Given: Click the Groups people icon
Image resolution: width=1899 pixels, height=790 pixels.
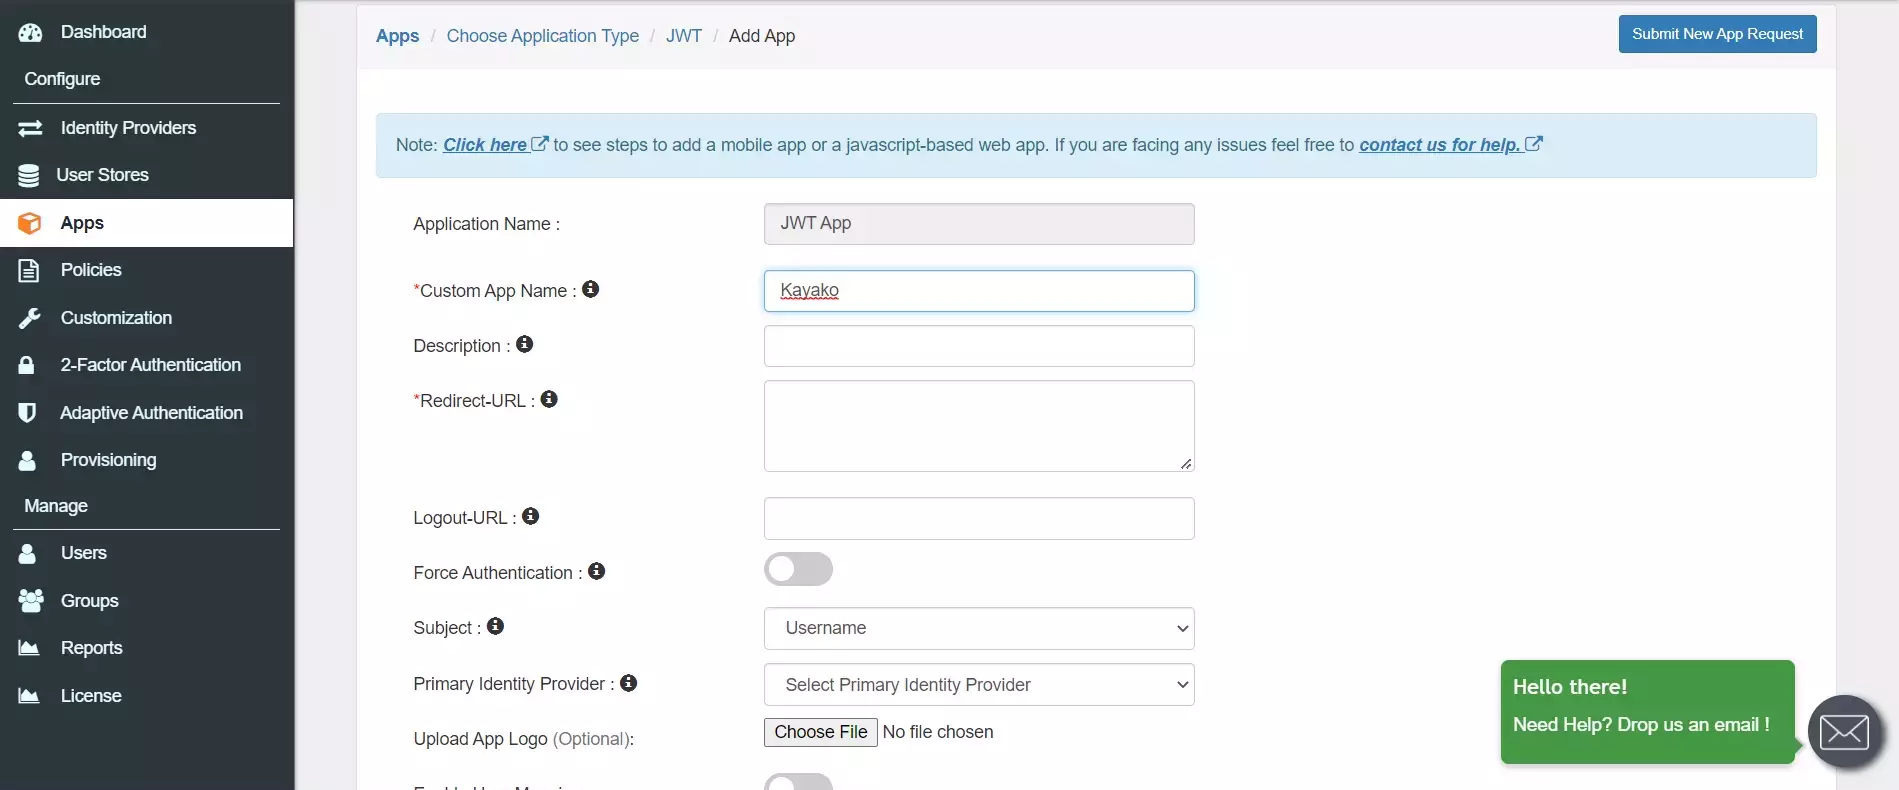Looking at the screenshot, I should (x=31, y=600).
